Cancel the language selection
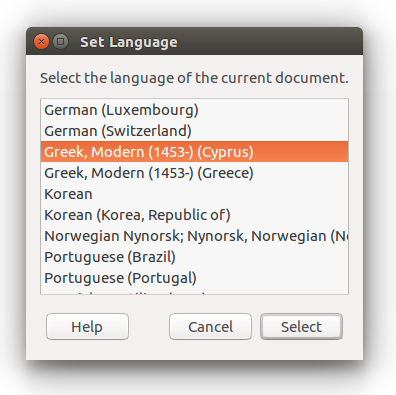This screenshot has width=396, height=395. tap(210, 327)
